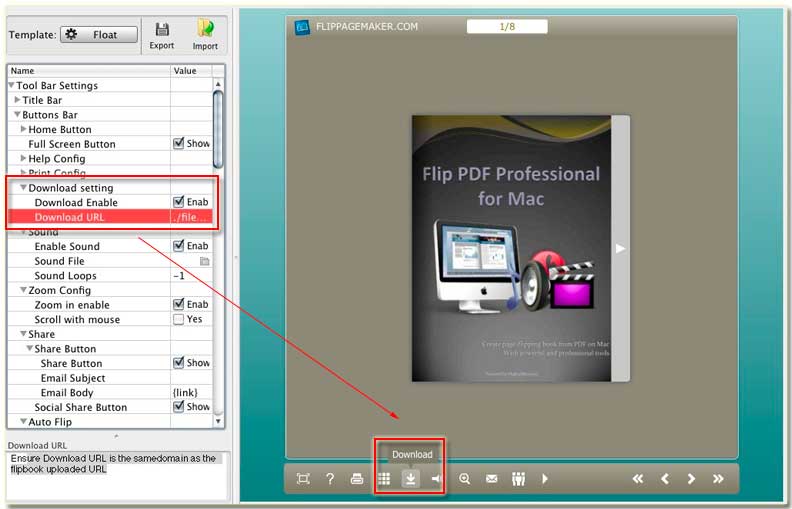792x509 pixels.
Task: Click scrollbar up arrow in settings panel
Action: pyautogui.click(x=218, y=84)
